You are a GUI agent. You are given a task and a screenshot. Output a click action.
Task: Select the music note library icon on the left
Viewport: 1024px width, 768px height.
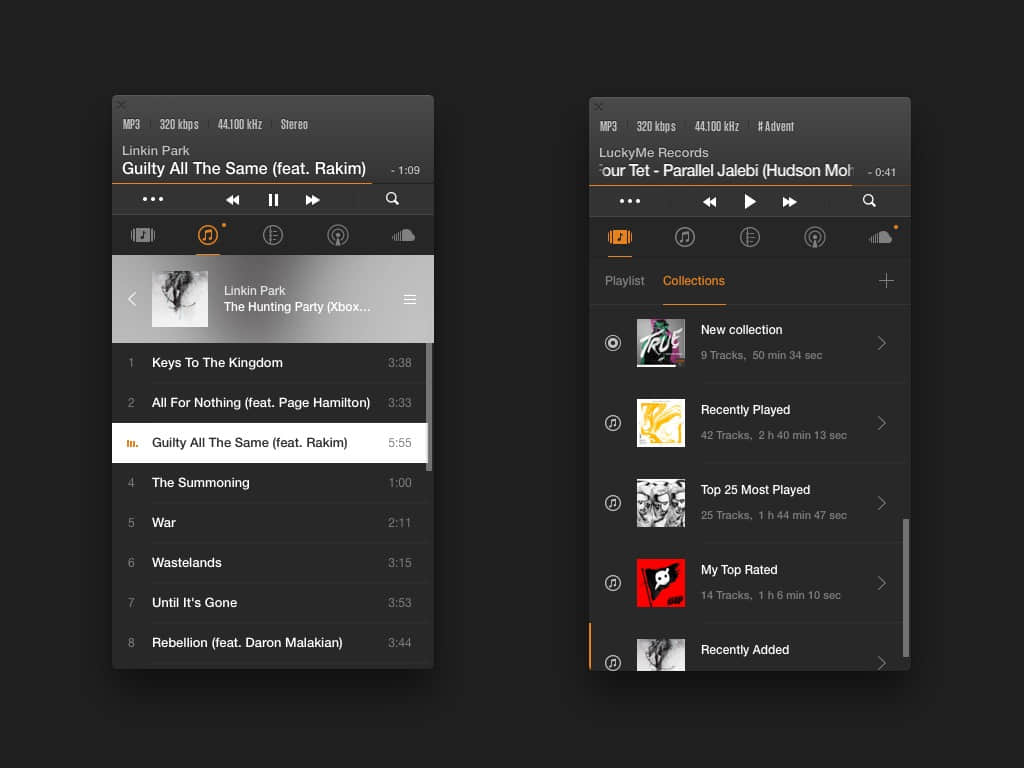208,235
